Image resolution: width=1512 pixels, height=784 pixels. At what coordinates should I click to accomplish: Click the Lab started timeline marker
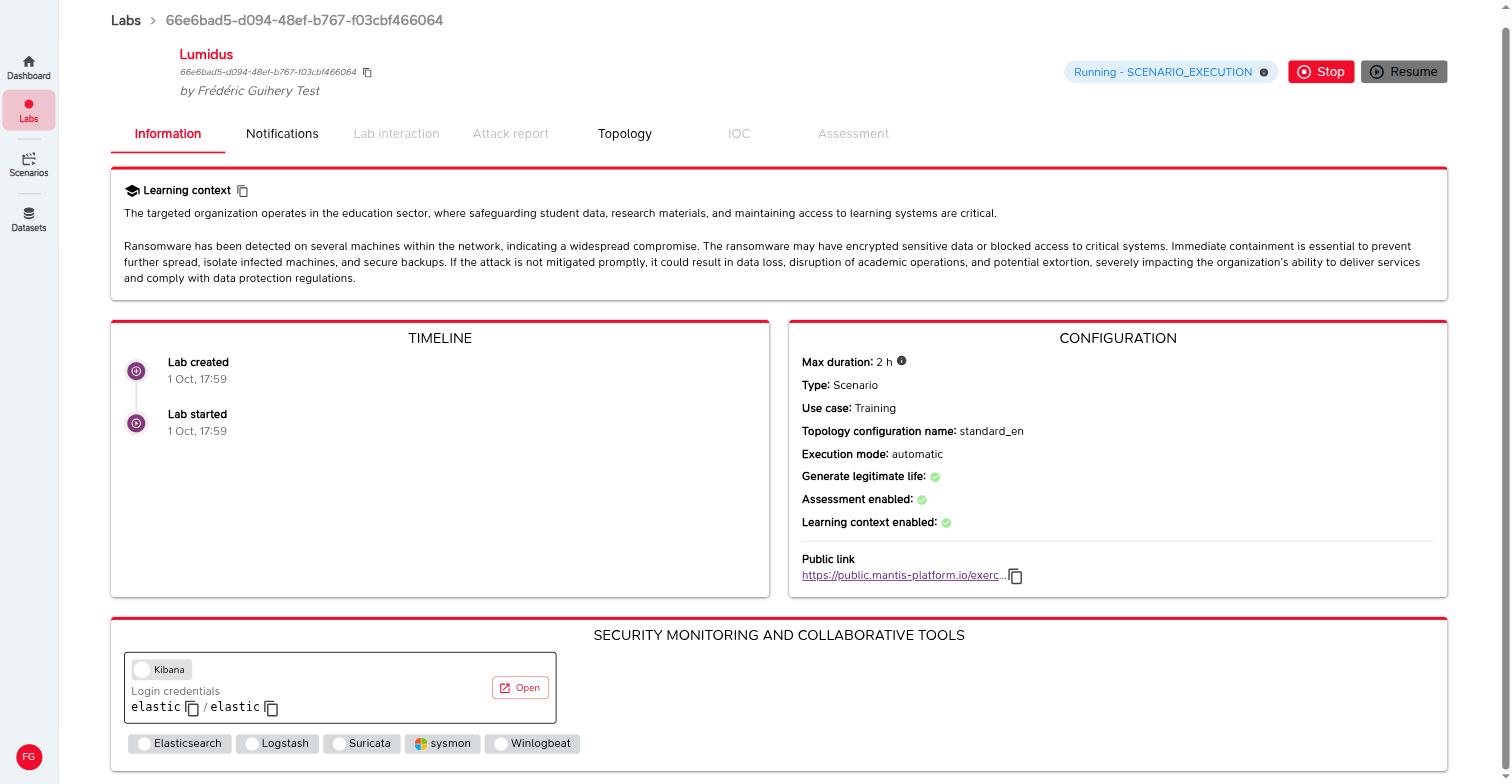pyautogui.click(x=136, y=423)
